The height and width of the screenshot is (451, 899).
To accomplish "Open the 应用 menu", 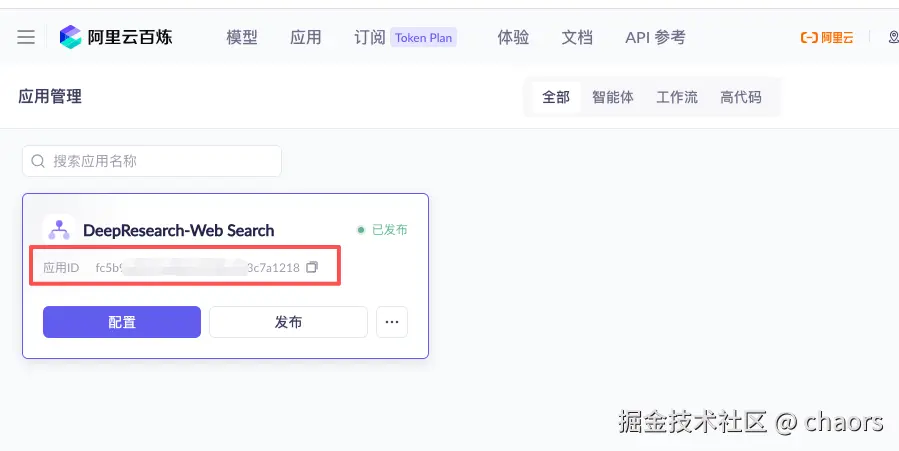I will click(306, 38).
